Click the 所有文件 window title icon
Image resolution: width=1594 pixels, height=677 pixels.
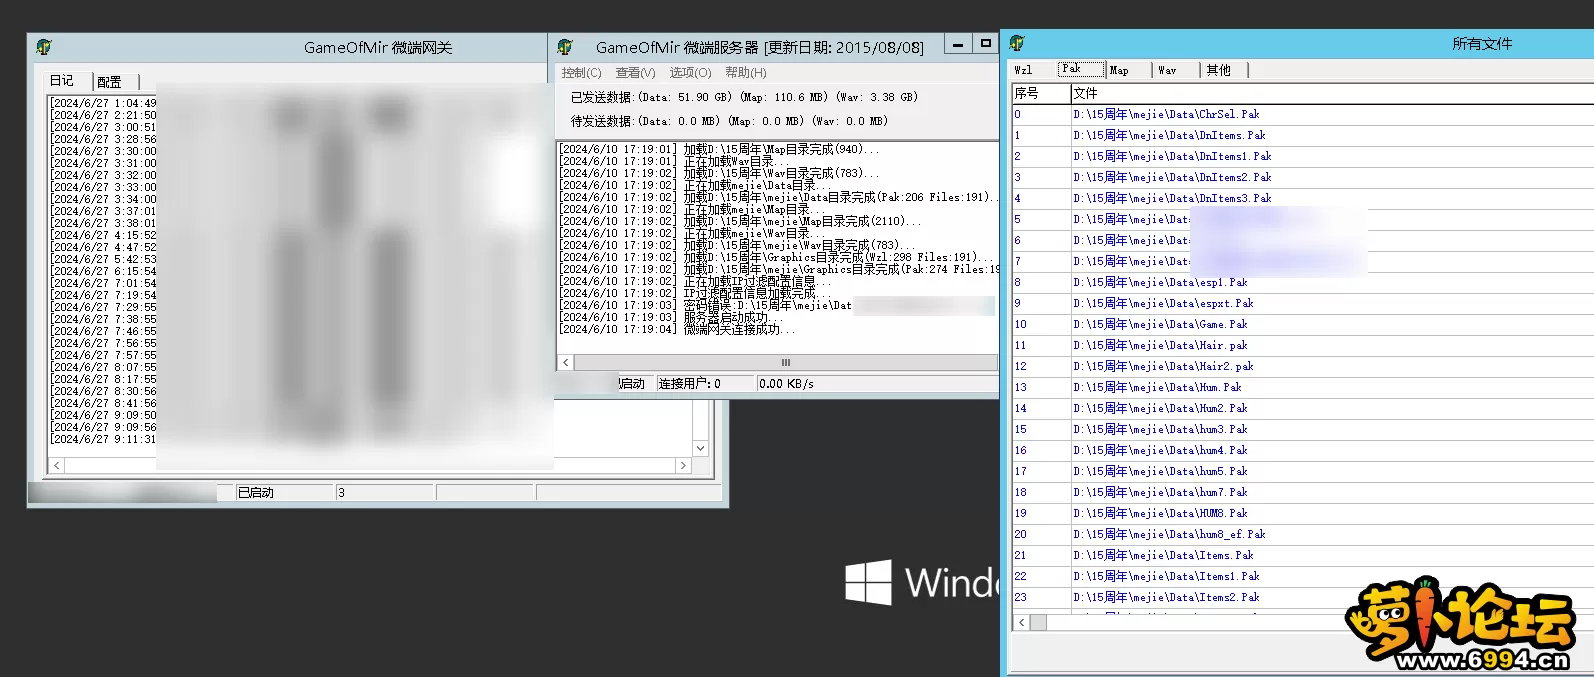1017,43
